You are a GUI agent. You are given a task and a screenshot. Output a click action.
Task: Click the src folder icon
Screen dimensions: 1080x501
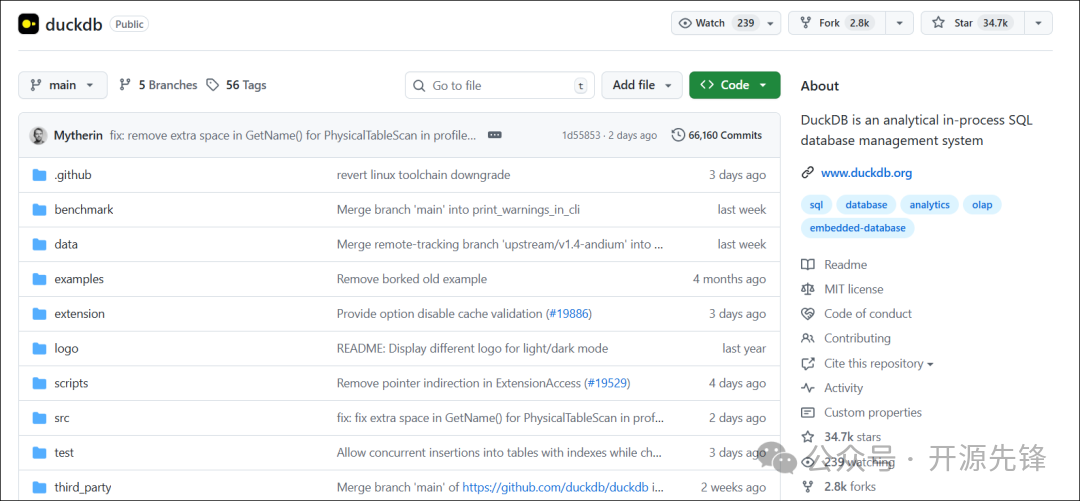point(39,418)
